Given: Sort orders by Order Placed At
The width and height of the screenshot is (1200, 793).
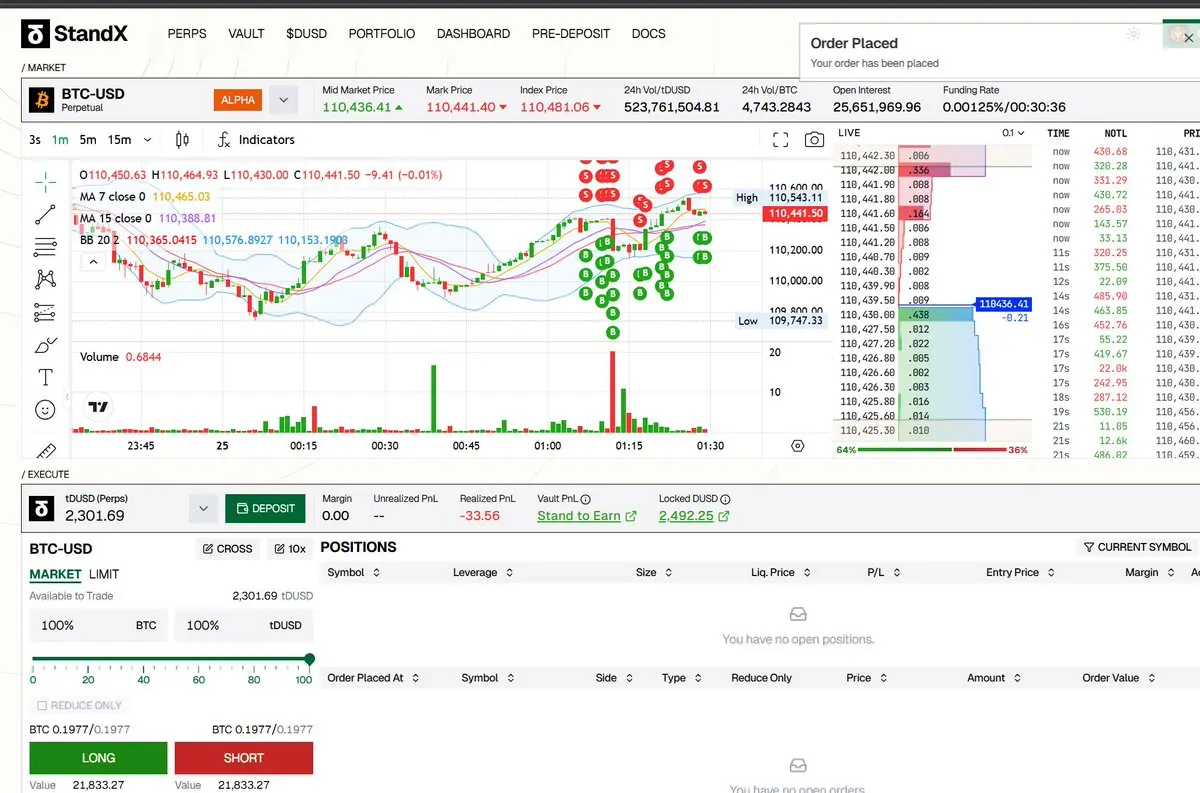Looking at the screenshot, I should coord(373,678).
